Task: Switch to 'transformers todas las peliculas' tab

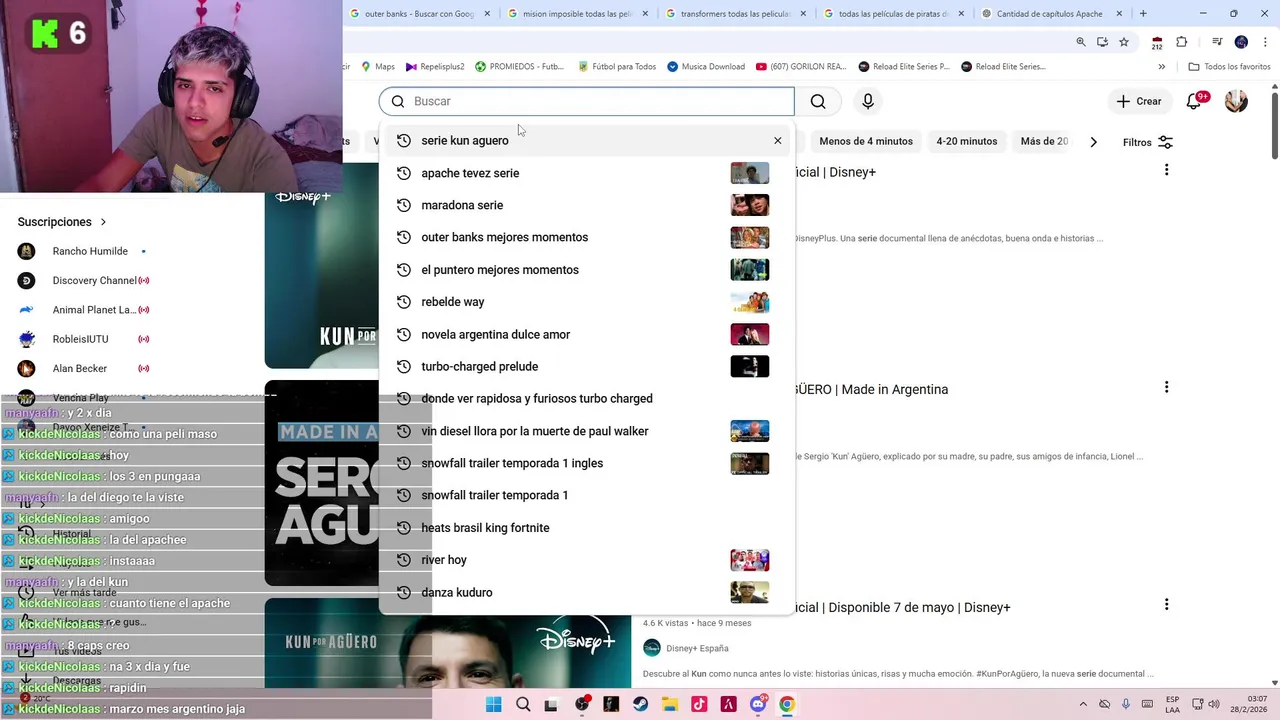Action: point(735,14)
